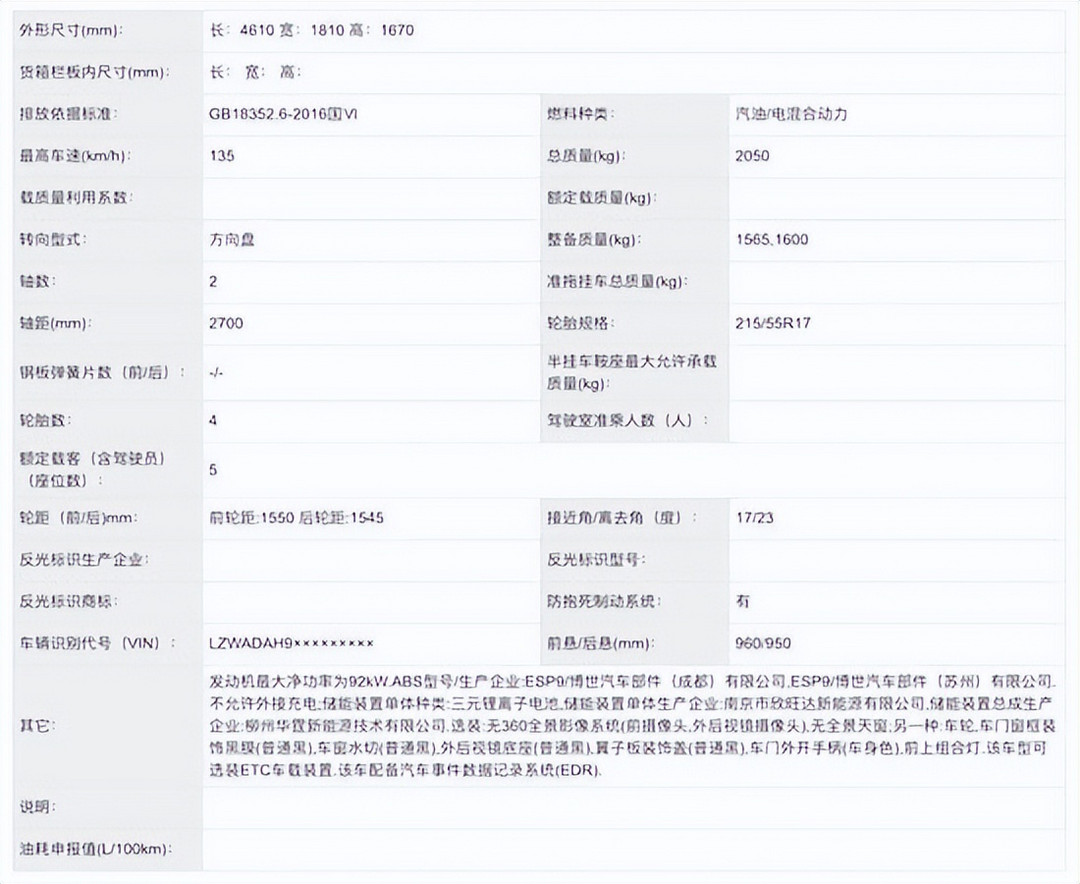The image size is (1080, 884).
Task: Click the 准拖挂车总质量(kg) label
Action: click(618, 282)
